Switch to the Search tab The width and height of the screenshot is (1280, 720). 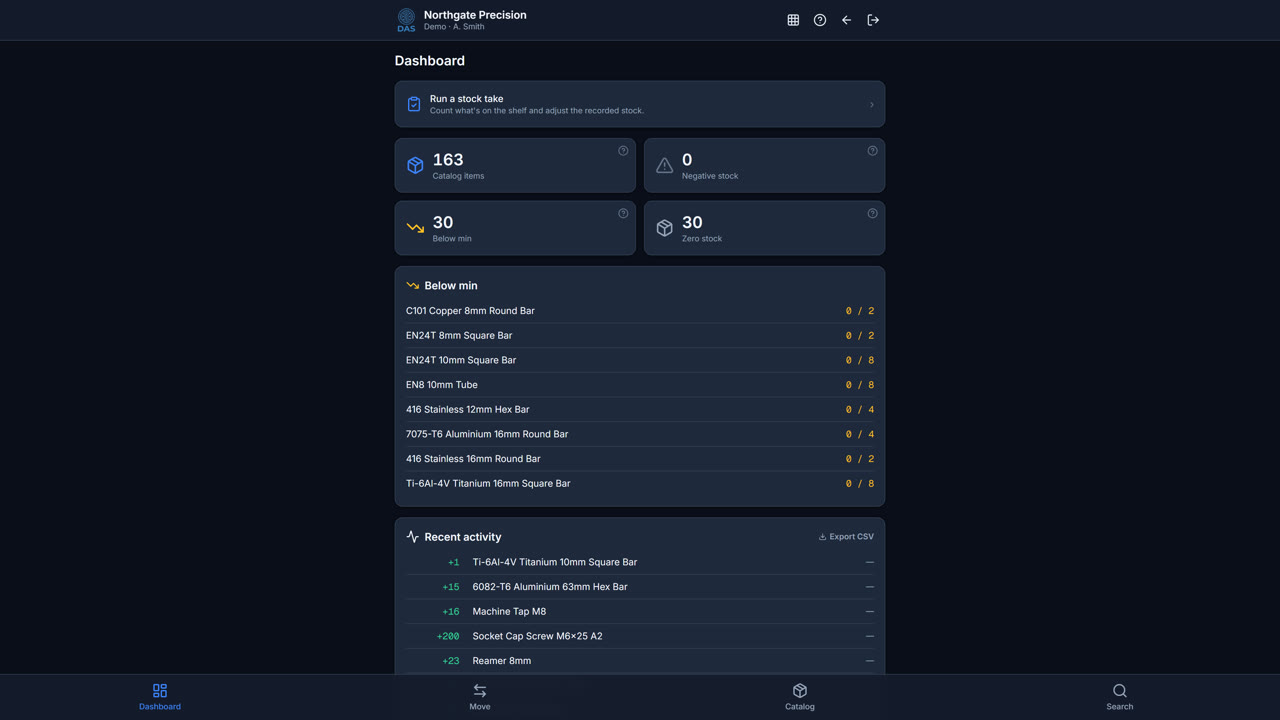coord(1120,697)
